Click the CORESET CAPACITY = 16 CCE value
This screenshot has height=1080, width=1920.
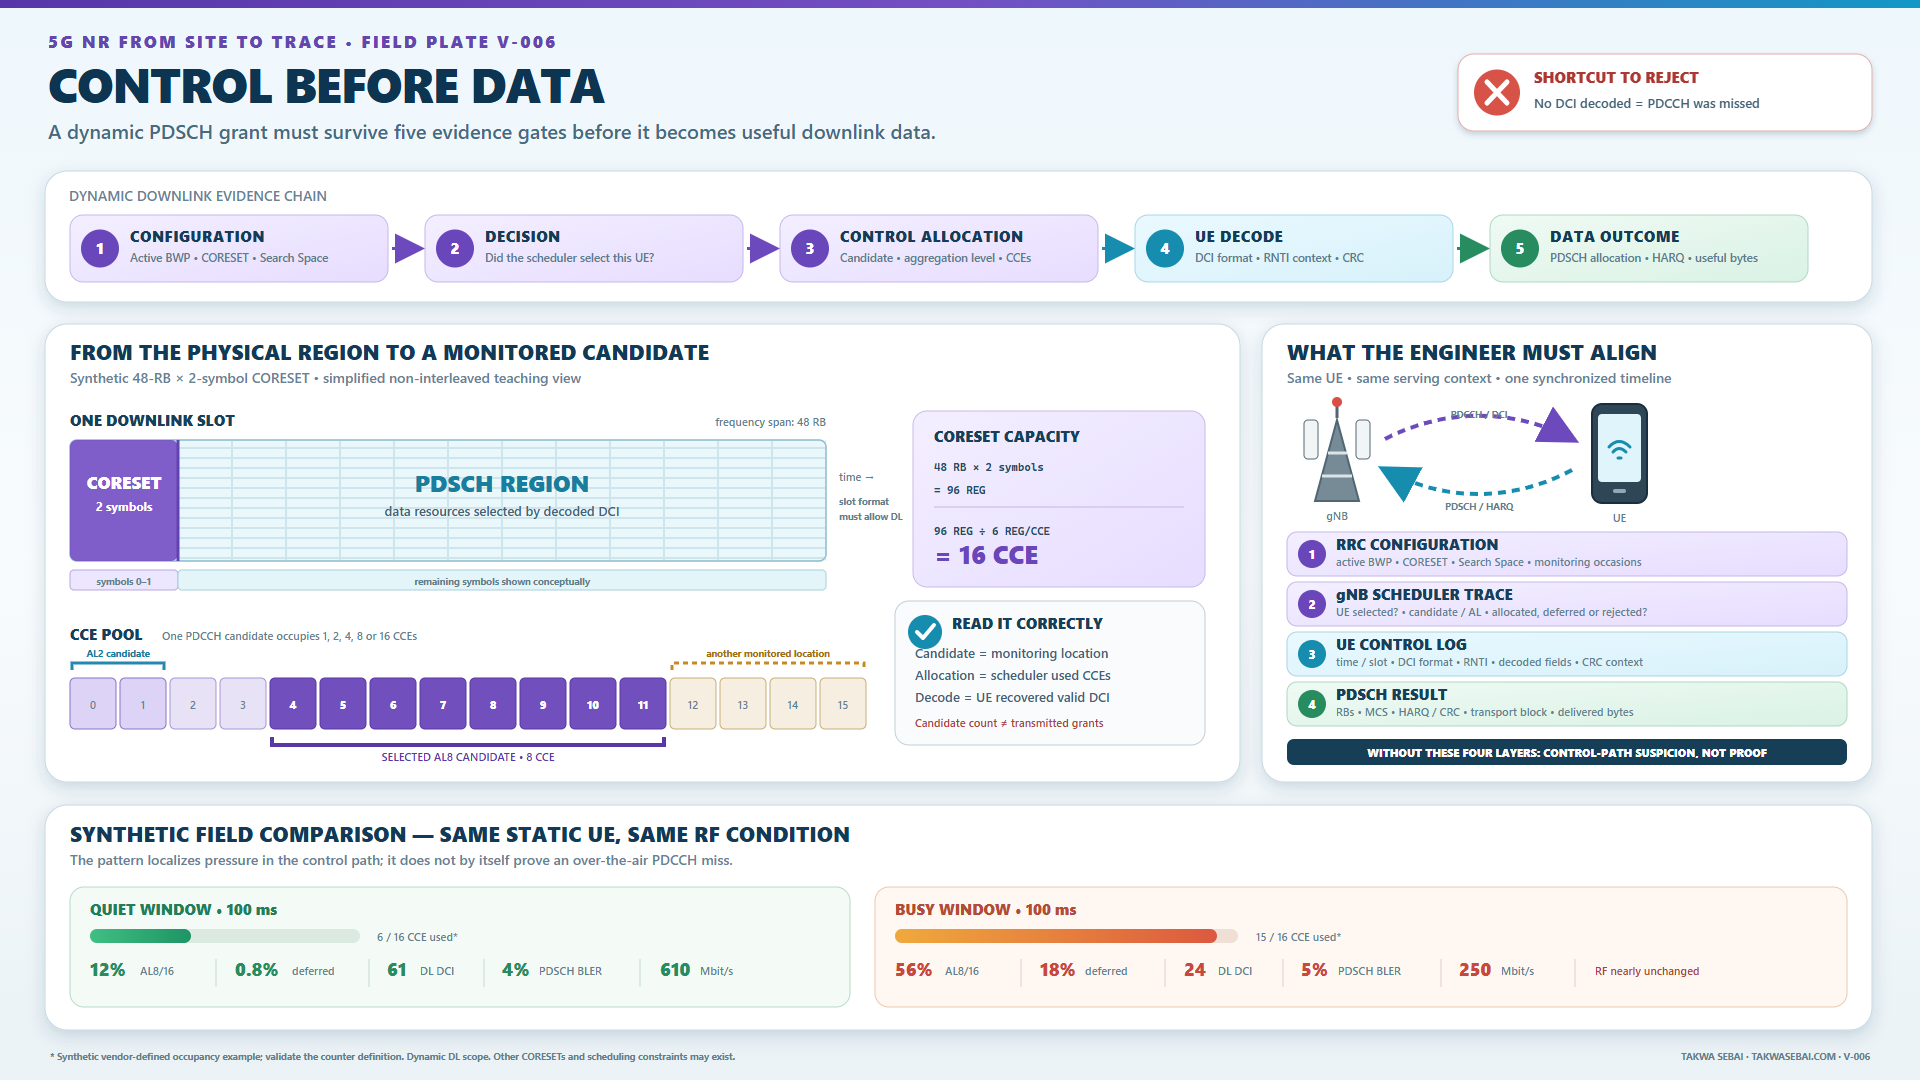(x=987, y=555)
